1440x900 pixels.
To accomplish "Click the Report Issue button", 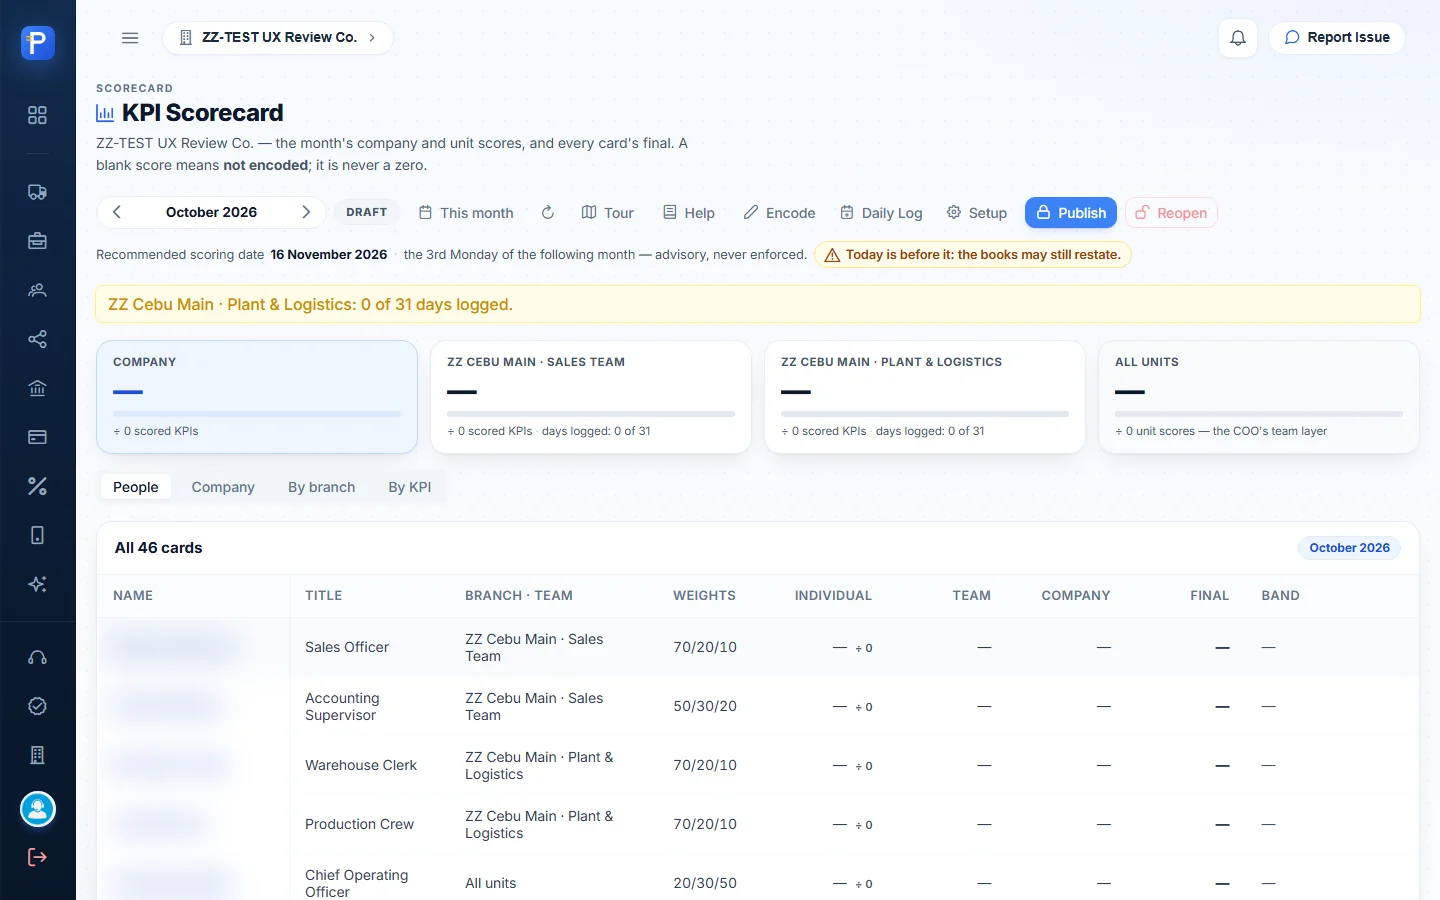I will [1337, 38].
